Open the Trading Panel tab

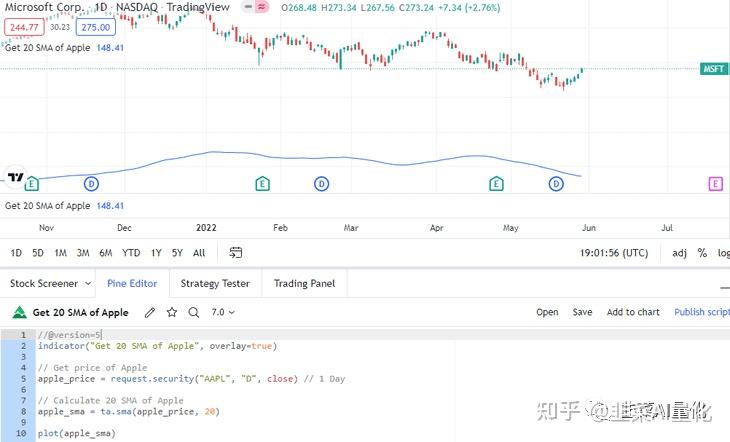point(304,283)
